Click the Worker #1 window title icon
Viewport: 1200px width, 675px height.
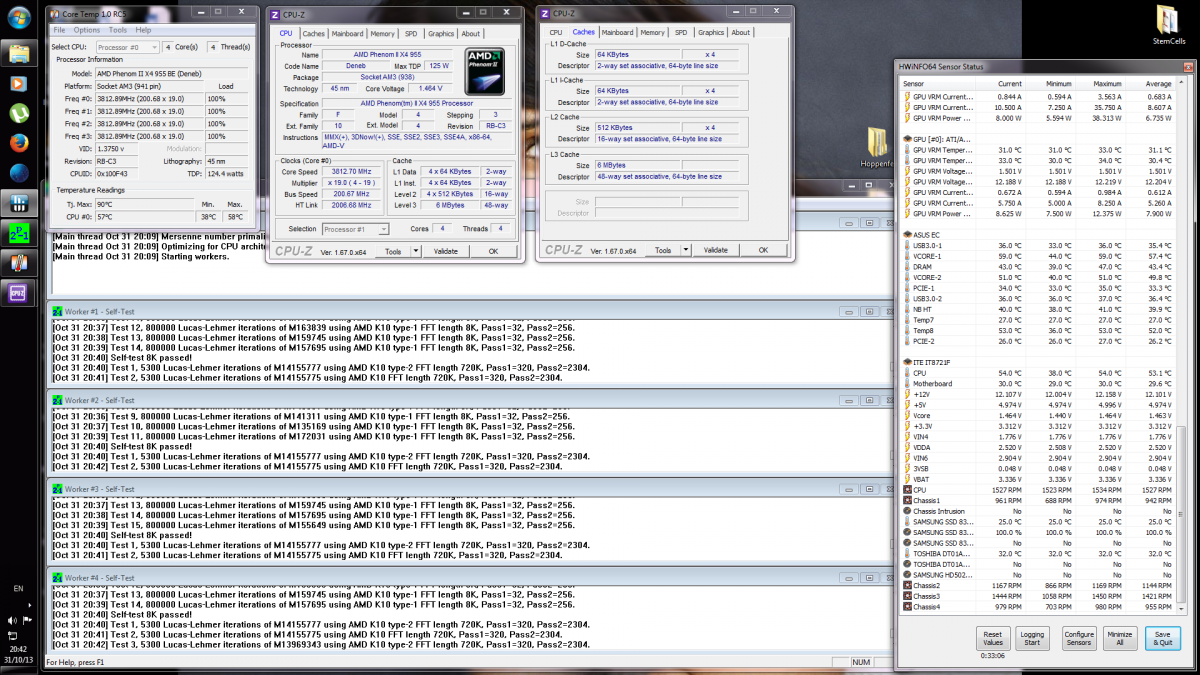[57, 310]
